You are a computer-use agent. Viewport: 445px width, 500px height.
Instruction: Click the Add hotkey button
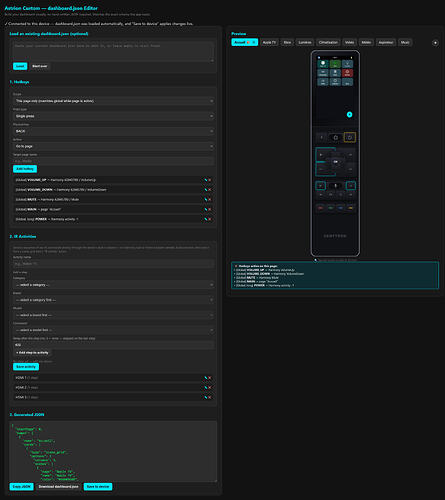(x=25, y=169)
